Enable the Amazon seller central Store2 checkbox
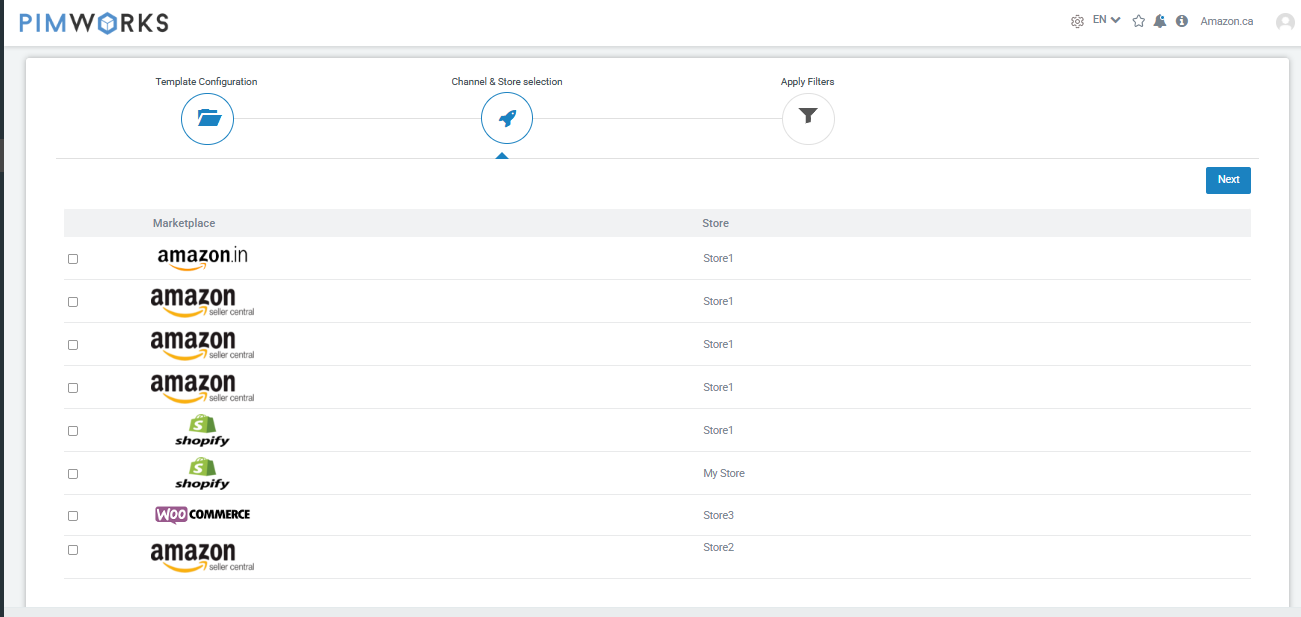1301x617 pixels. click(x=73, y=550)
